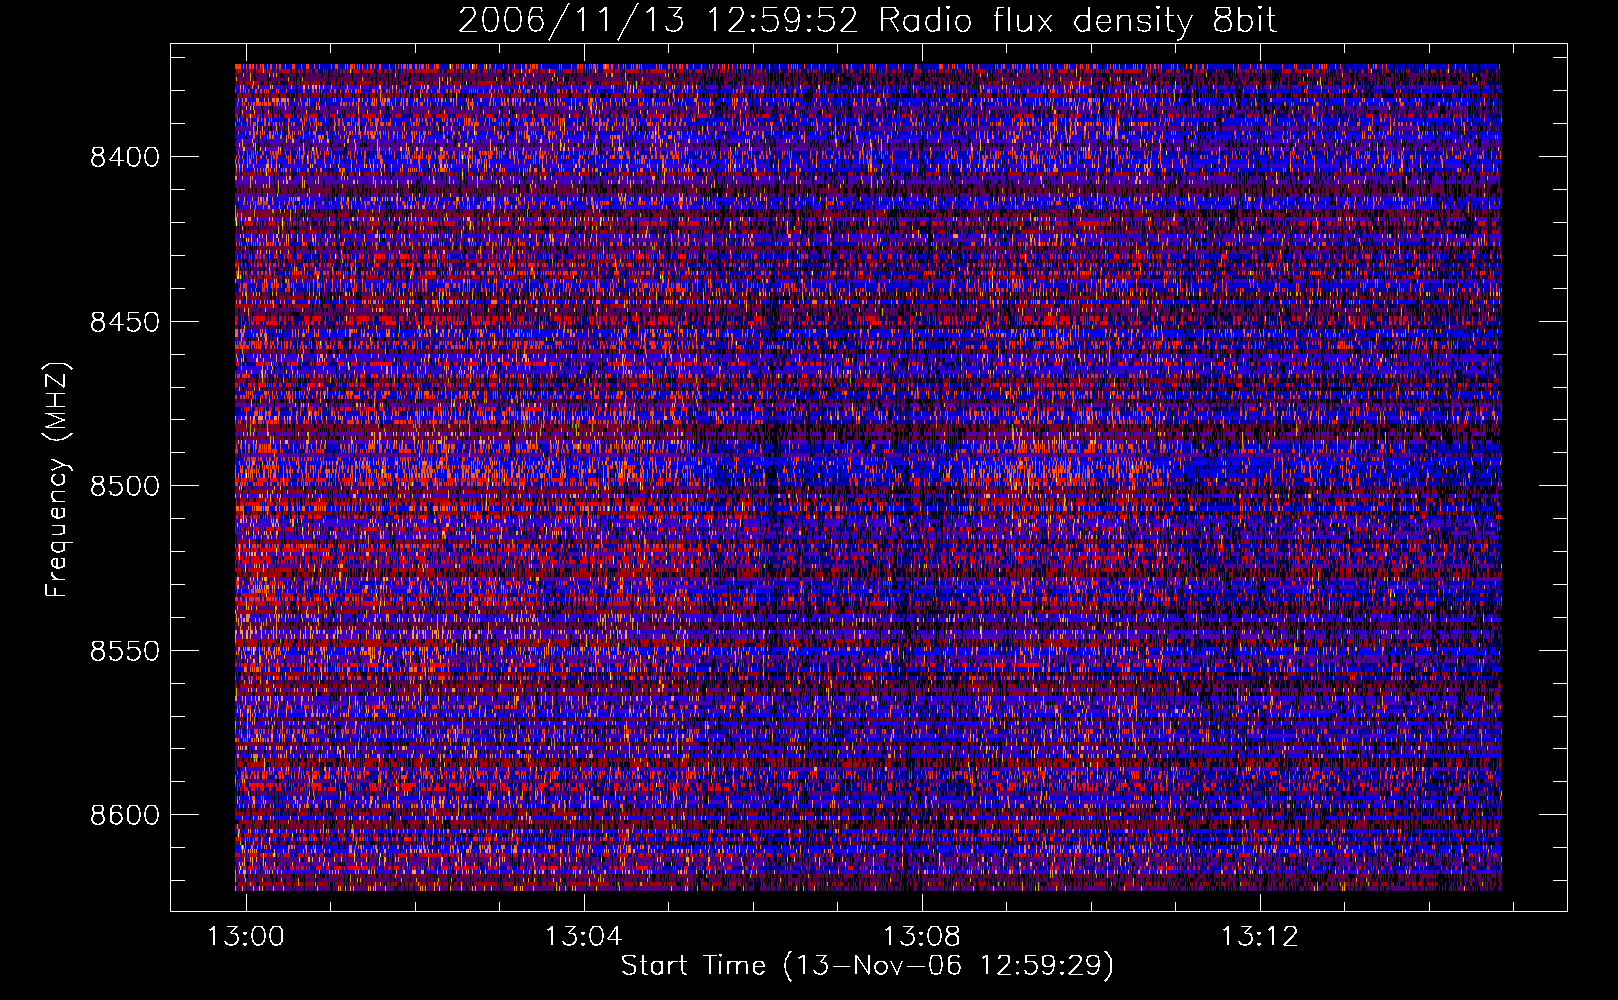
Task: Select the 8550 frequency axis label
Action: pyautogui.click(x=124, y=651)
